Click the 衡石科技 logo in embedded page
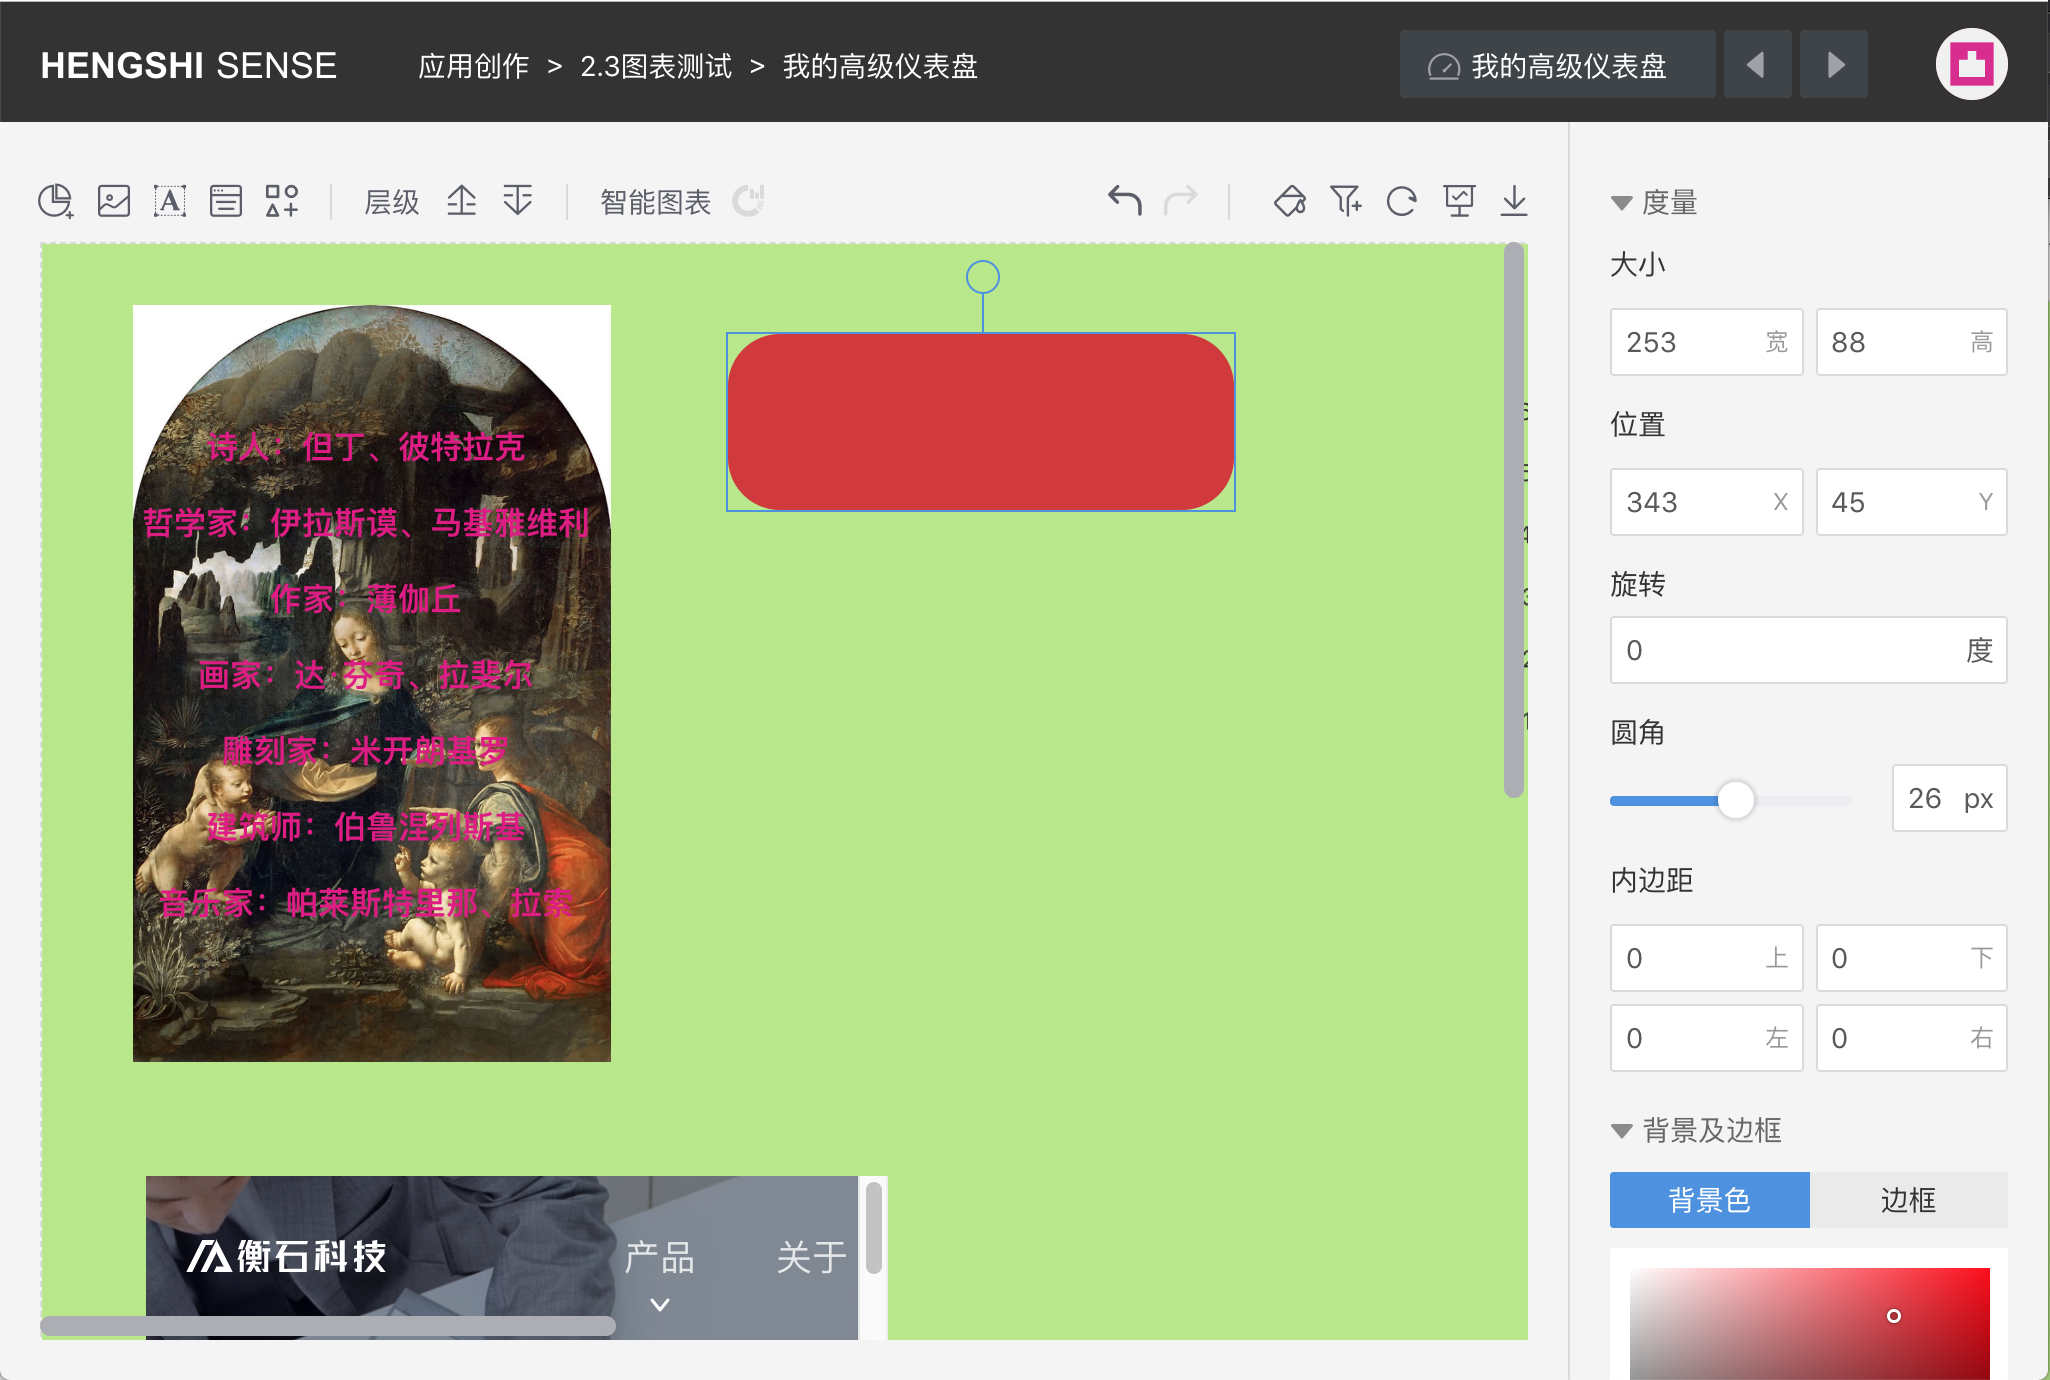Viewport: 2050px width, 1380px height. click(287, 1257)
